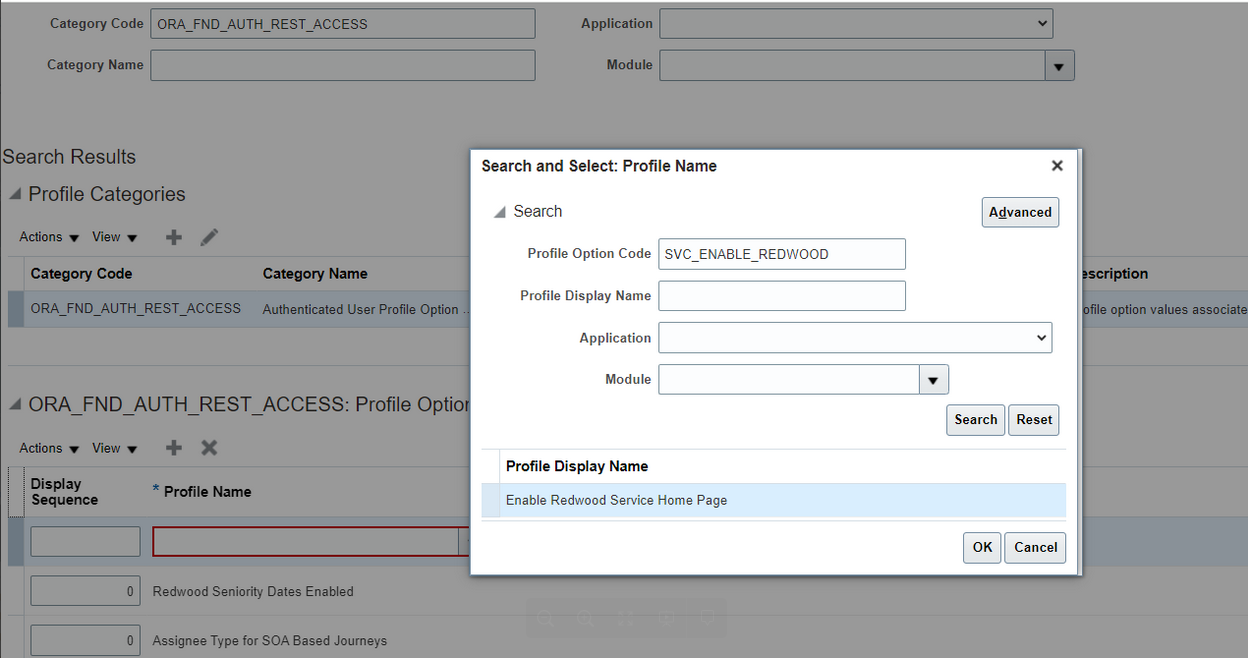Open Module dropdown arrow in page search
1248x658 pixels.
tap(1059, 66)
